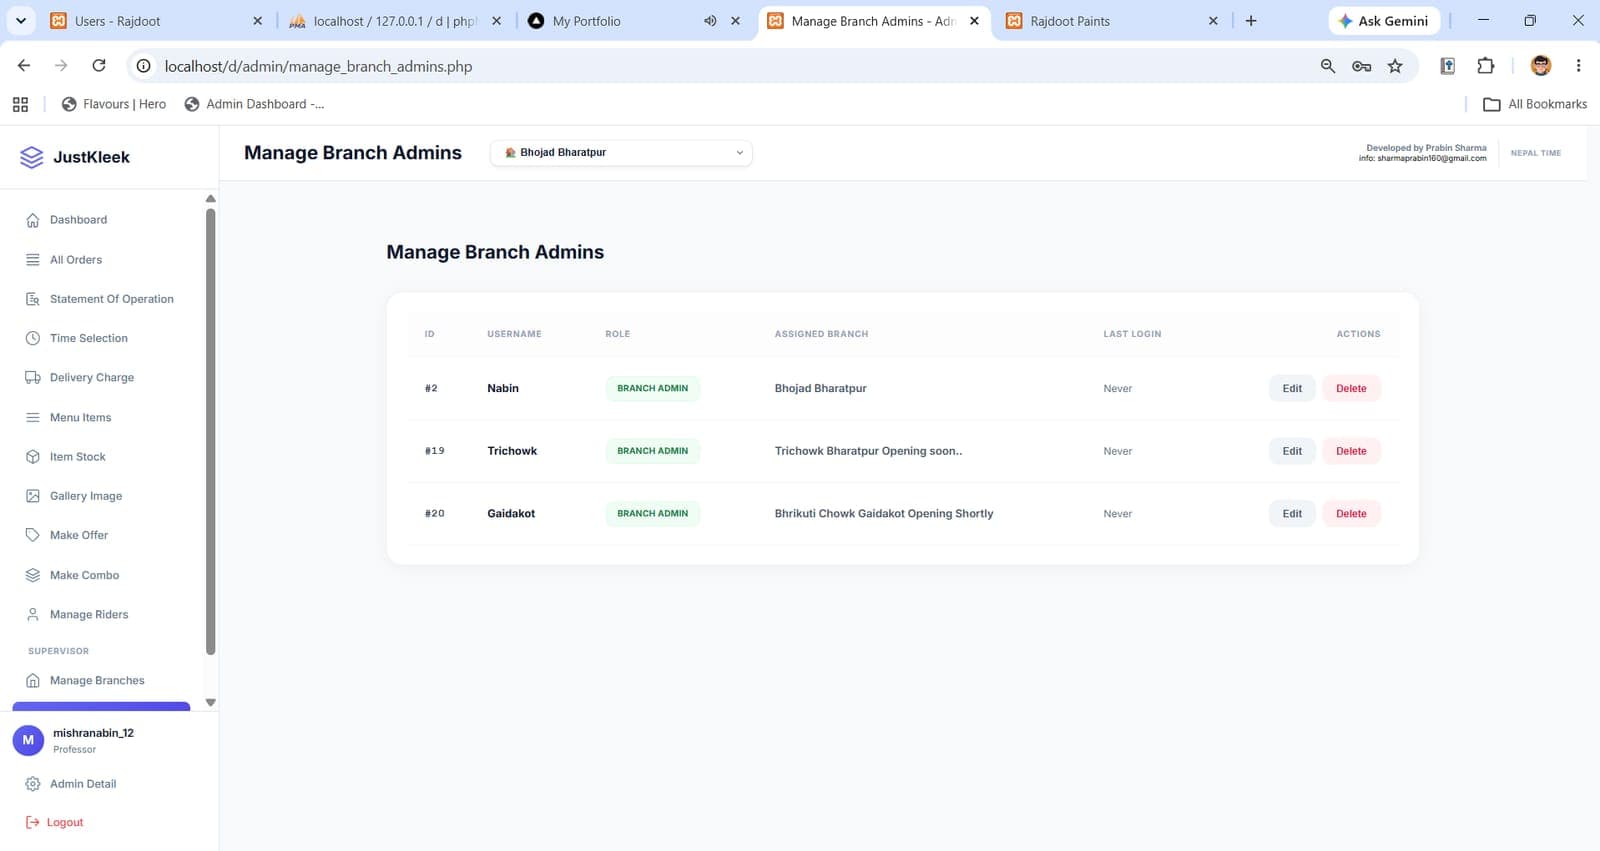Open the All Bookmarks folder
The width and height of the screenshot is (1600, 851).
tap(1535, 104)
